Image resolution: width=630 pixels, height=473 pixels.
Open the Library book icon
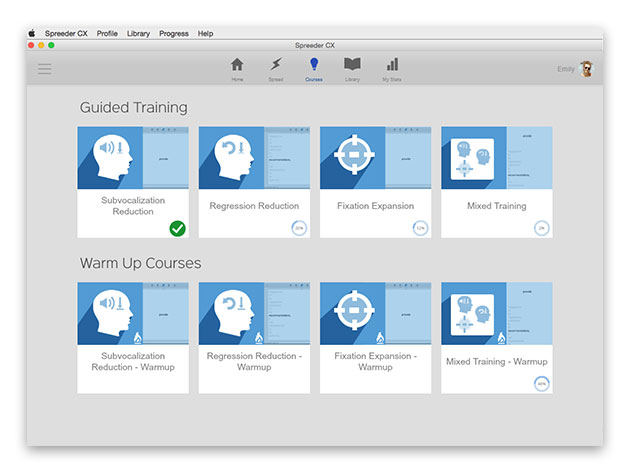(352, 64)
